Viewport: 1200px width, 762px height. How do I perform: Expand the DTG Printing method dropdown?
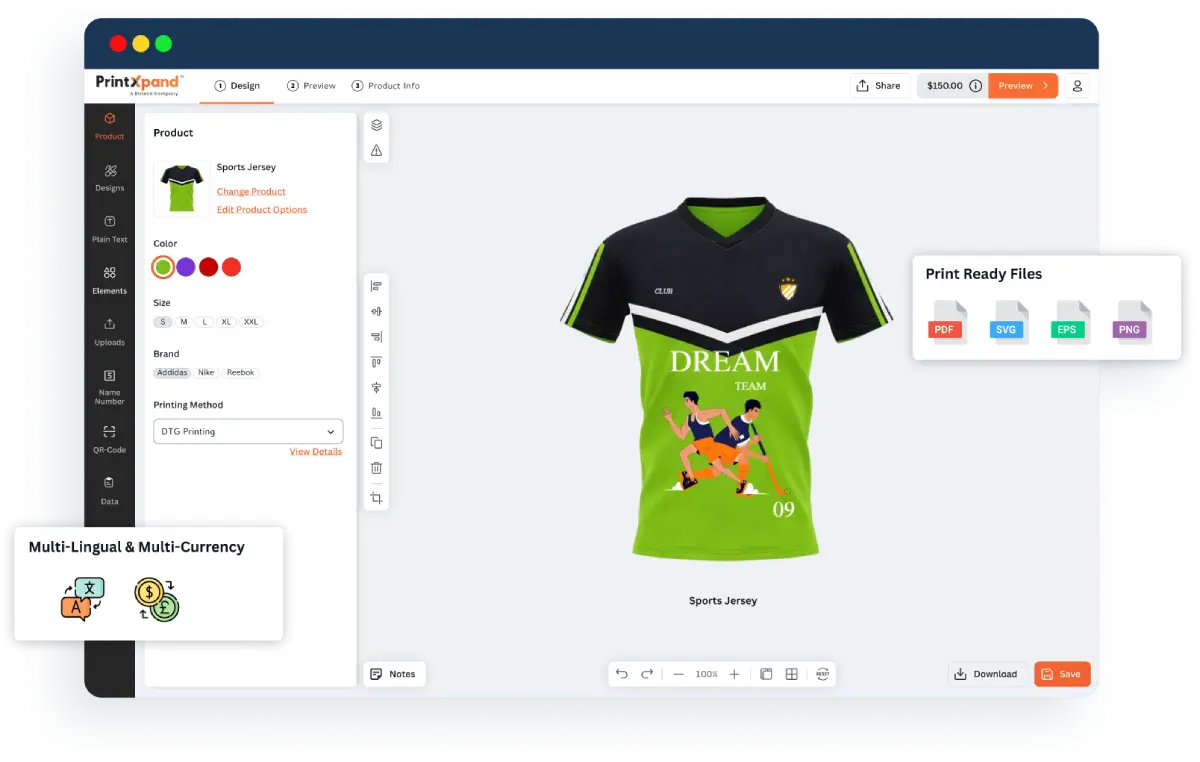tap(248, 432)
